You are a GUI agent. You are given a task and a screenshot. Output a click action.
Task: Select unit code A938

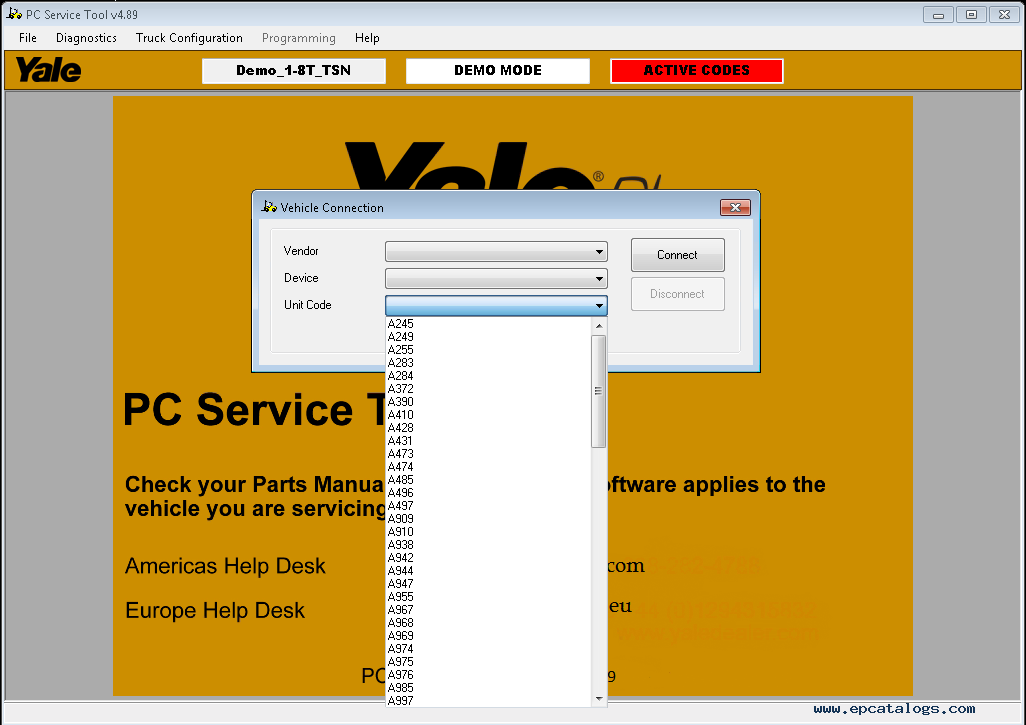click(488, 545)
